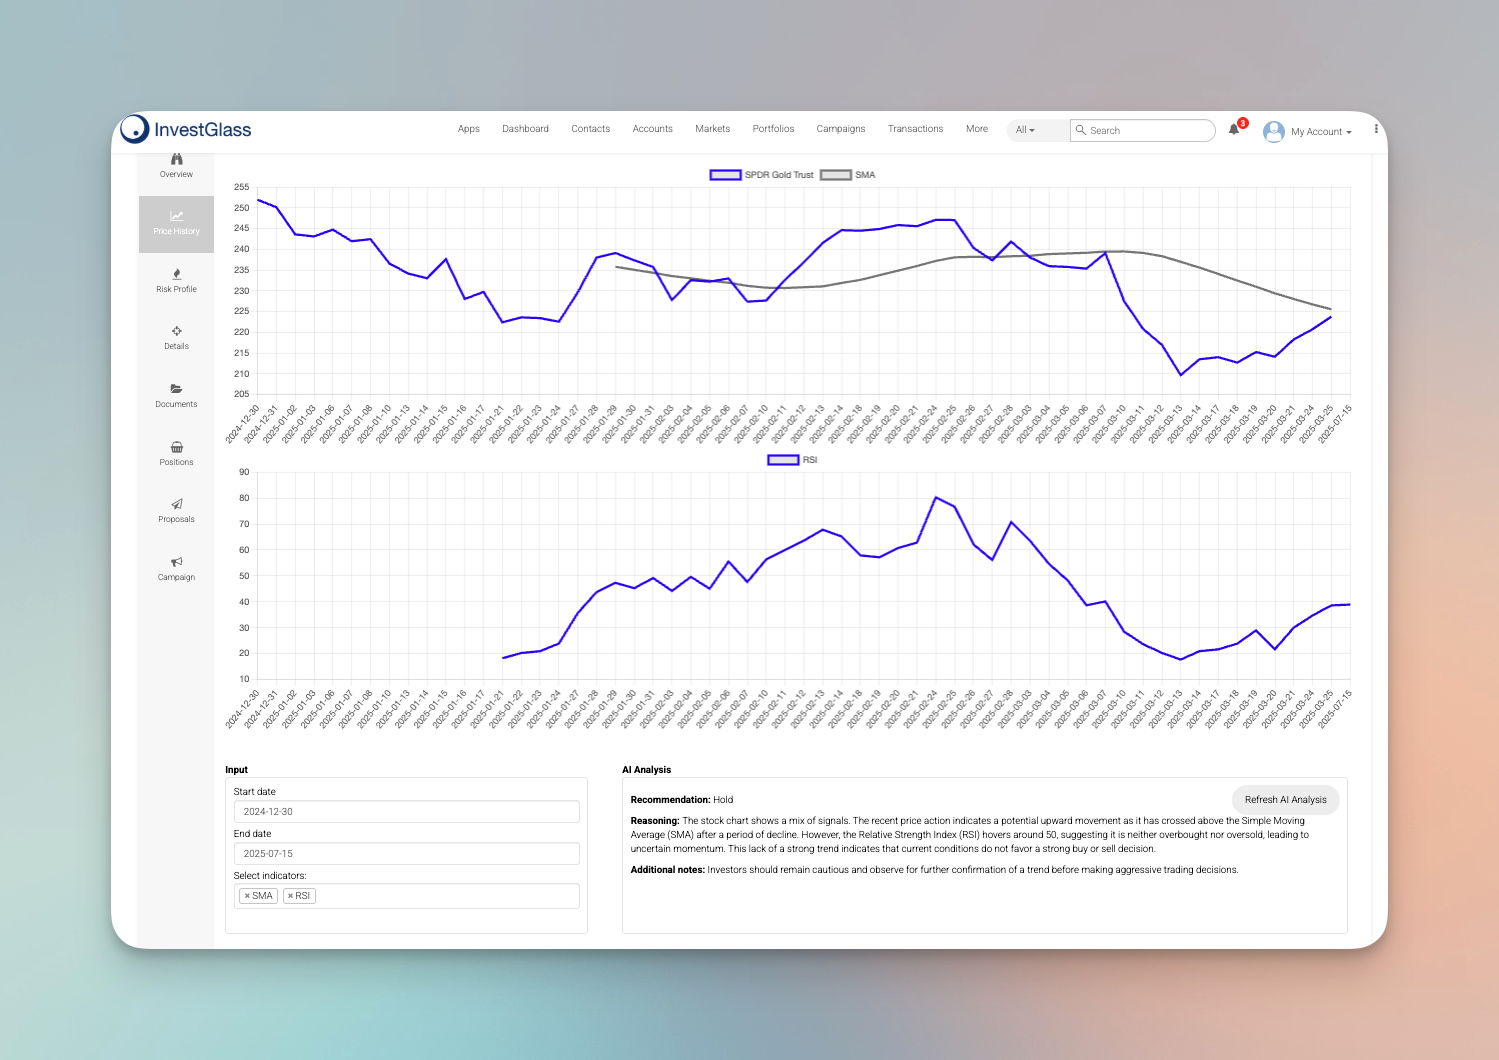Click the notifications bell icon
Screen dimensions: 1499x1060
pyautogui.click(x=1234, y=130)
